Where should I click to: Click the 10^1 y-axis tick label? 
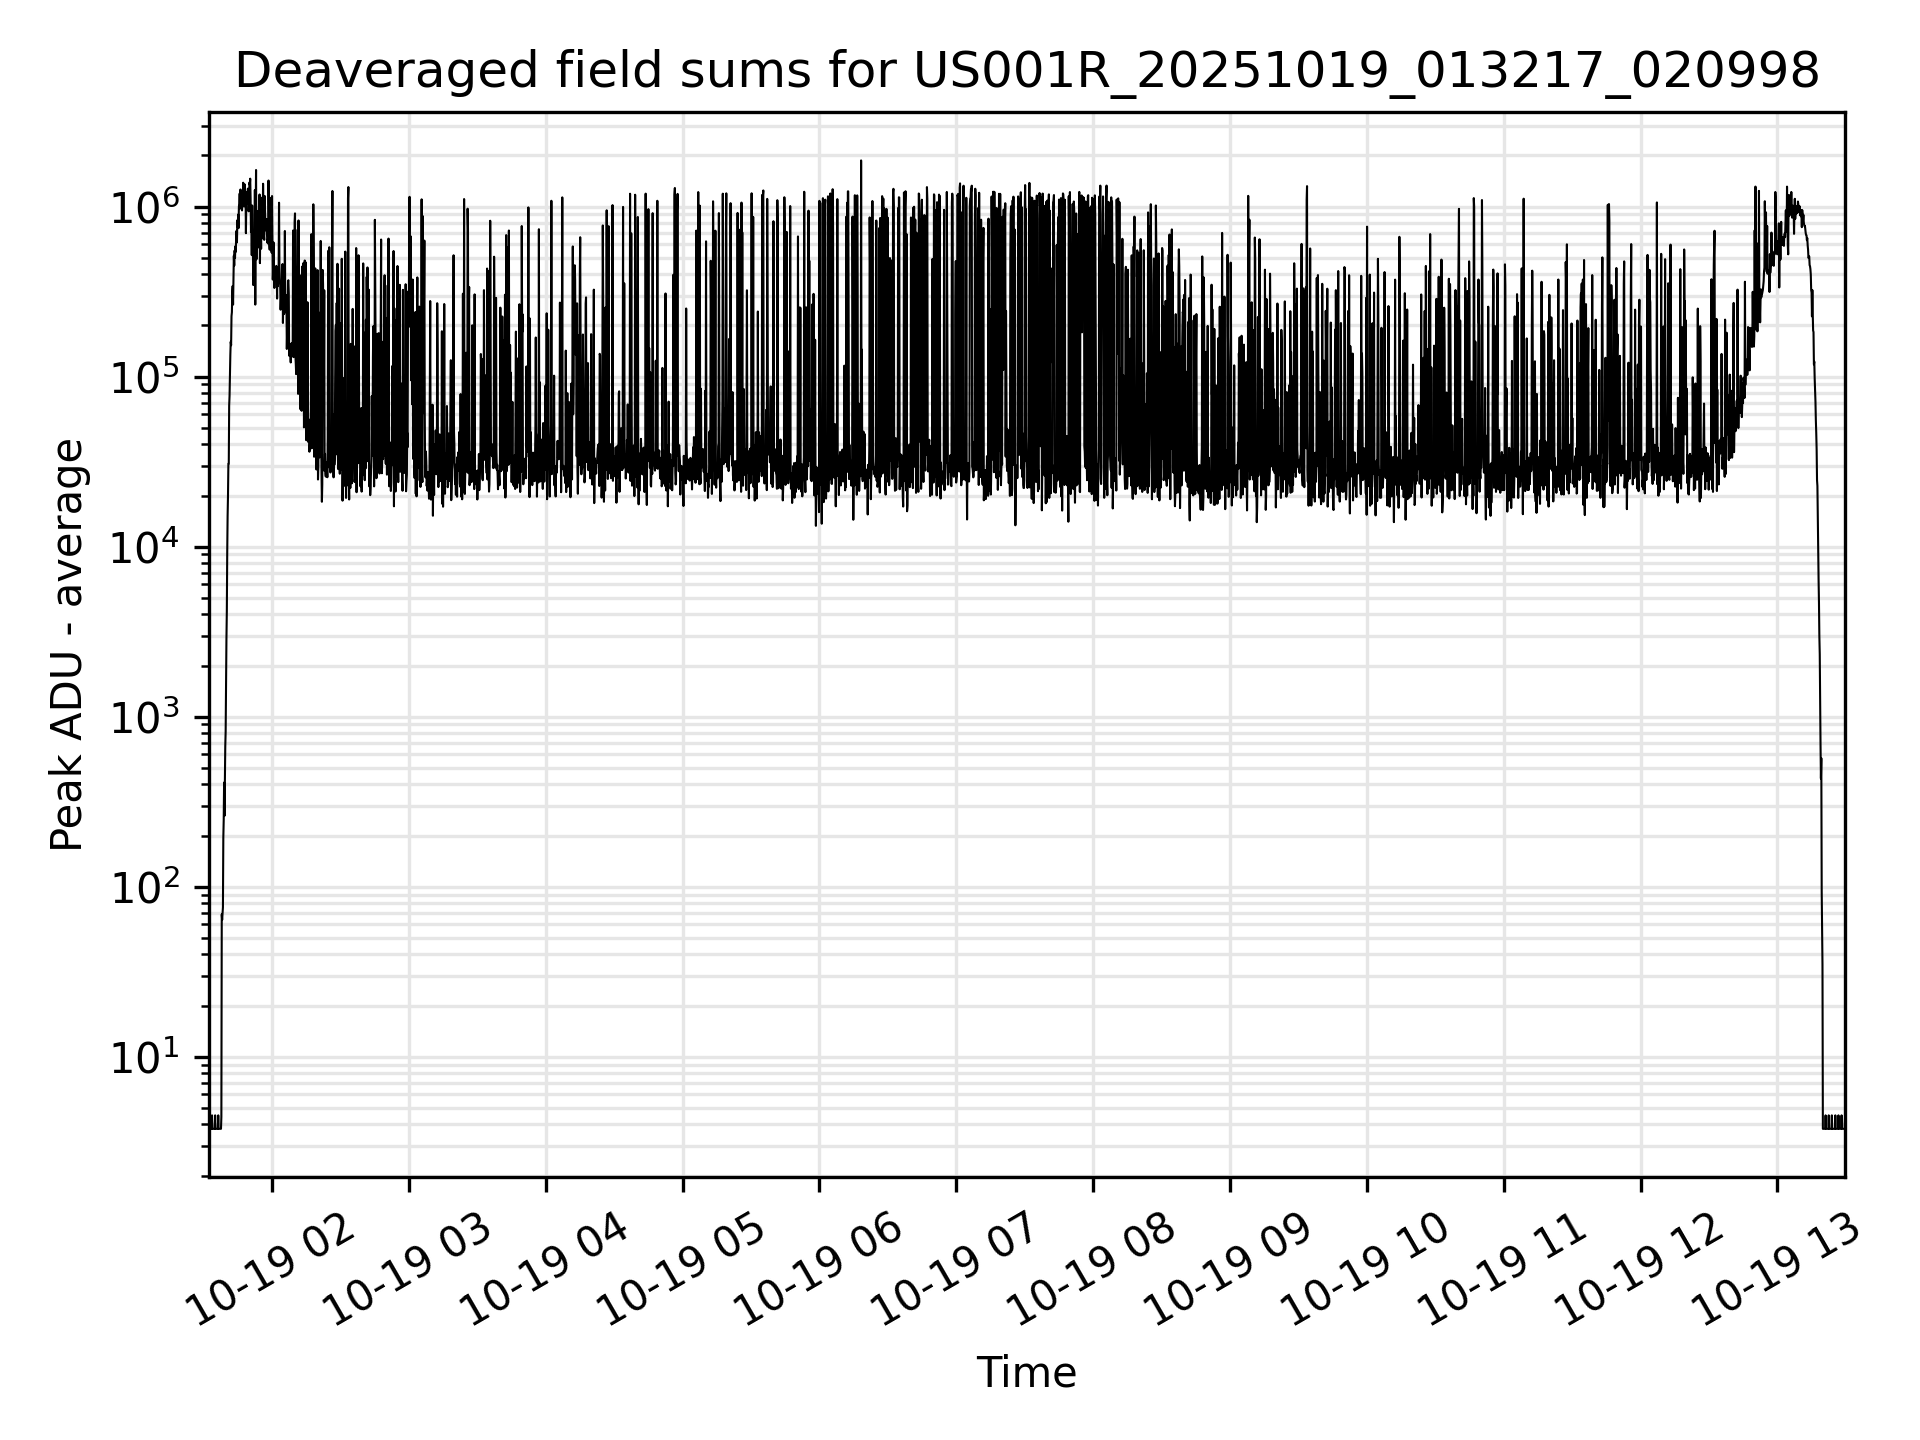(x=144, y=1057)
